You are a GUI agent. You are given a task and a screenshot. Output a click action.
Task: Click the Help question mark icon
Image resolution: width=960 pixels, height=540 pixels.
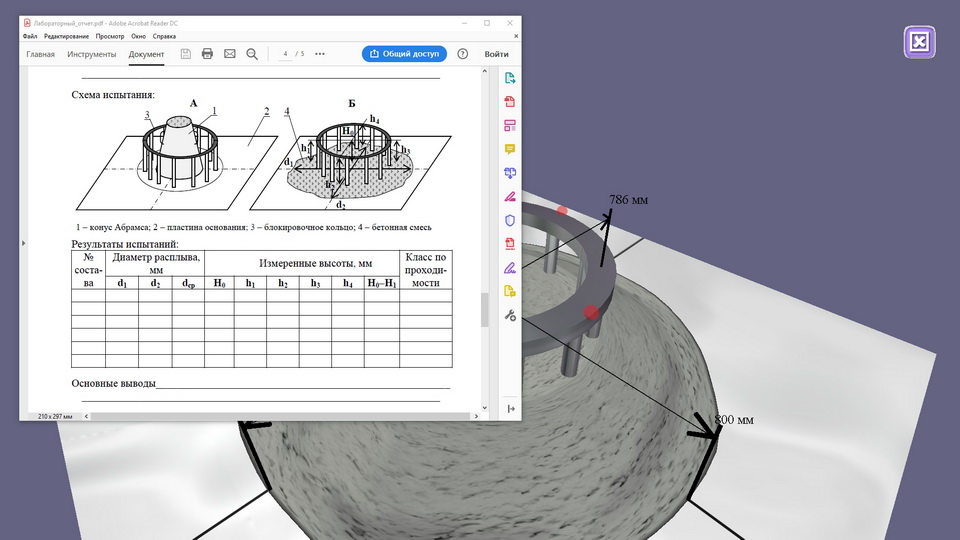[463, 54]
